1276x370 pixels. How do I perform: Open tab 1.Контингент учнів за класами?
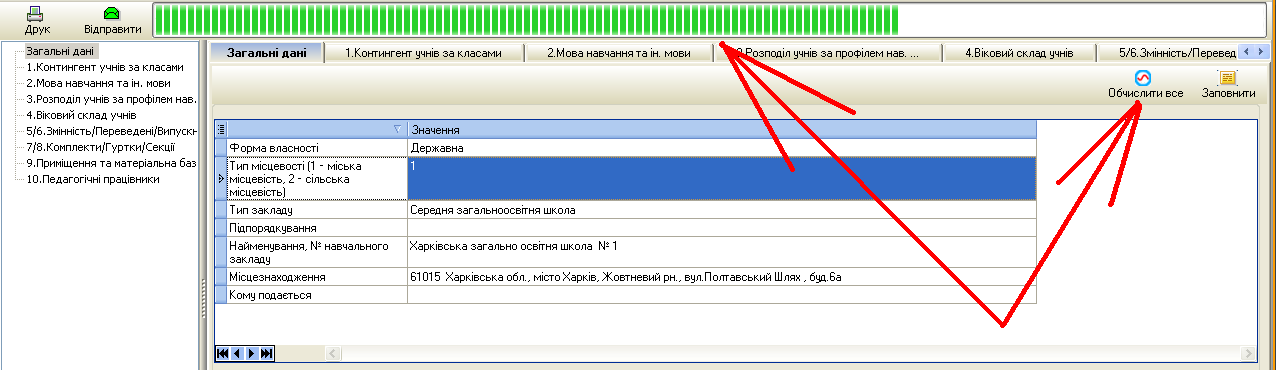pyautogui.click(x=423, y=52)
